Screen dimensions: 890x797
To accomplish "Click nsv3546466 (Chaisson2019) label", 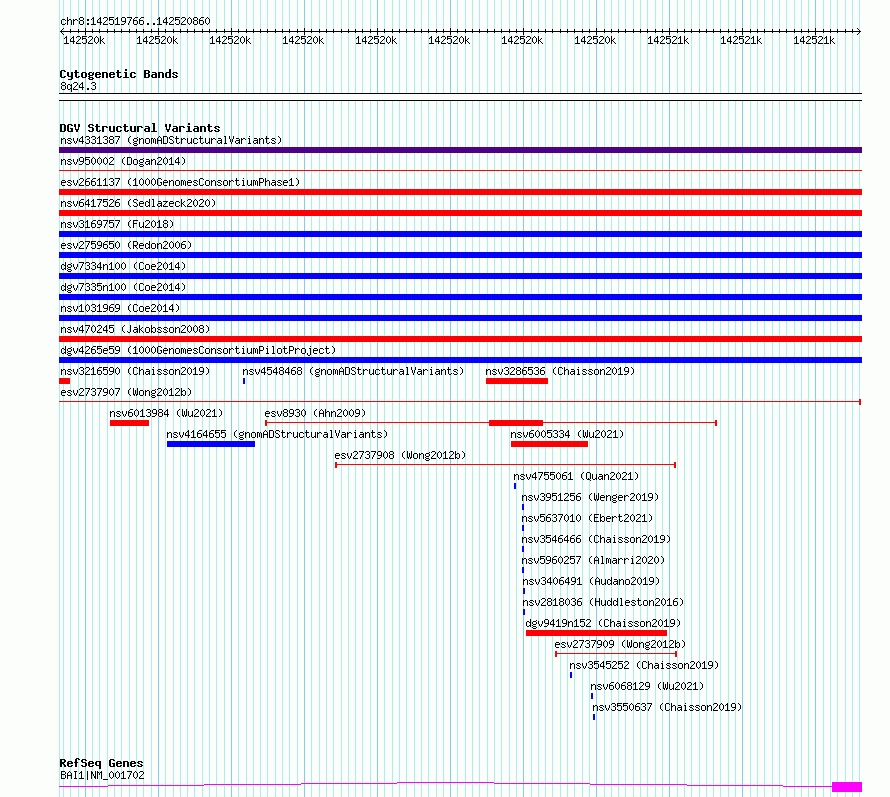I will pos(596,539).
